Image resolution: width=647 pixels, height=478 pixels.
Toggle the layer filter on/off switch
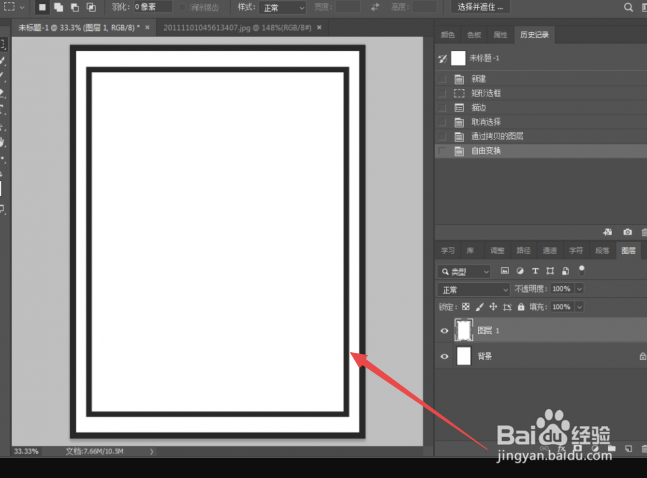581,270
